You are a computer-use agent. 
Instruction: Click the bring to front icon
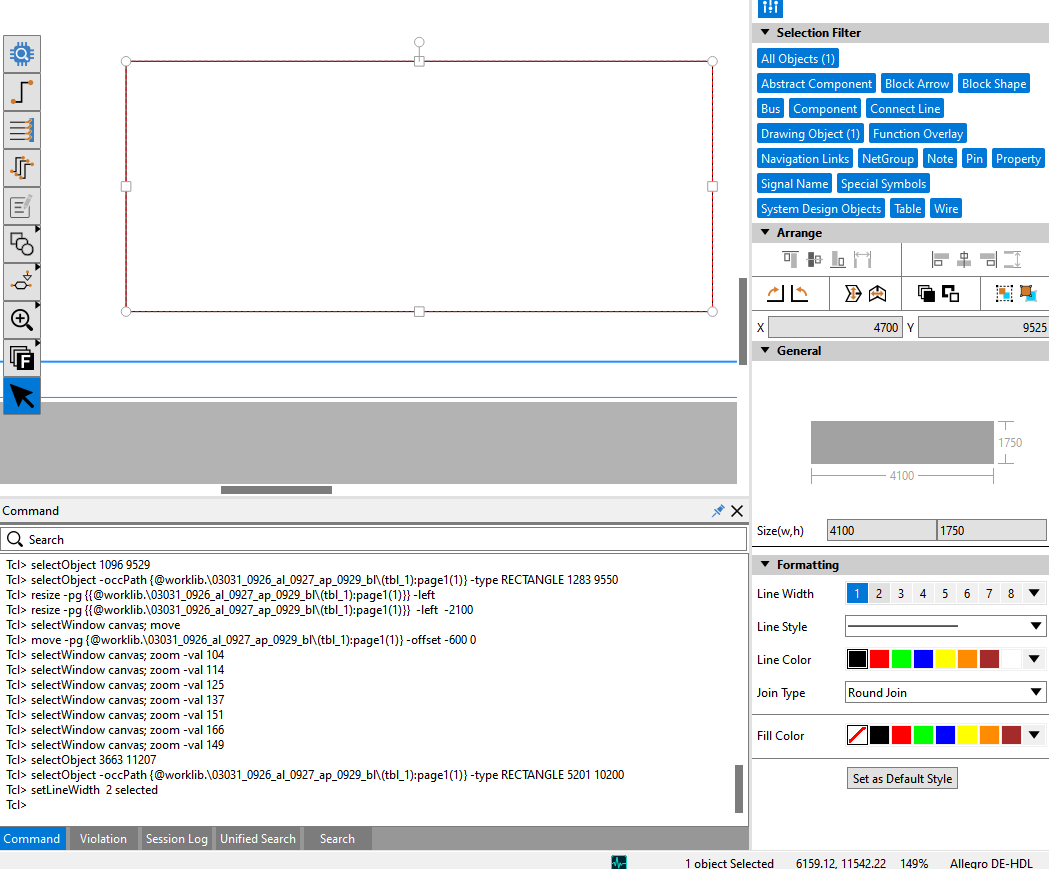pos(926,293)
